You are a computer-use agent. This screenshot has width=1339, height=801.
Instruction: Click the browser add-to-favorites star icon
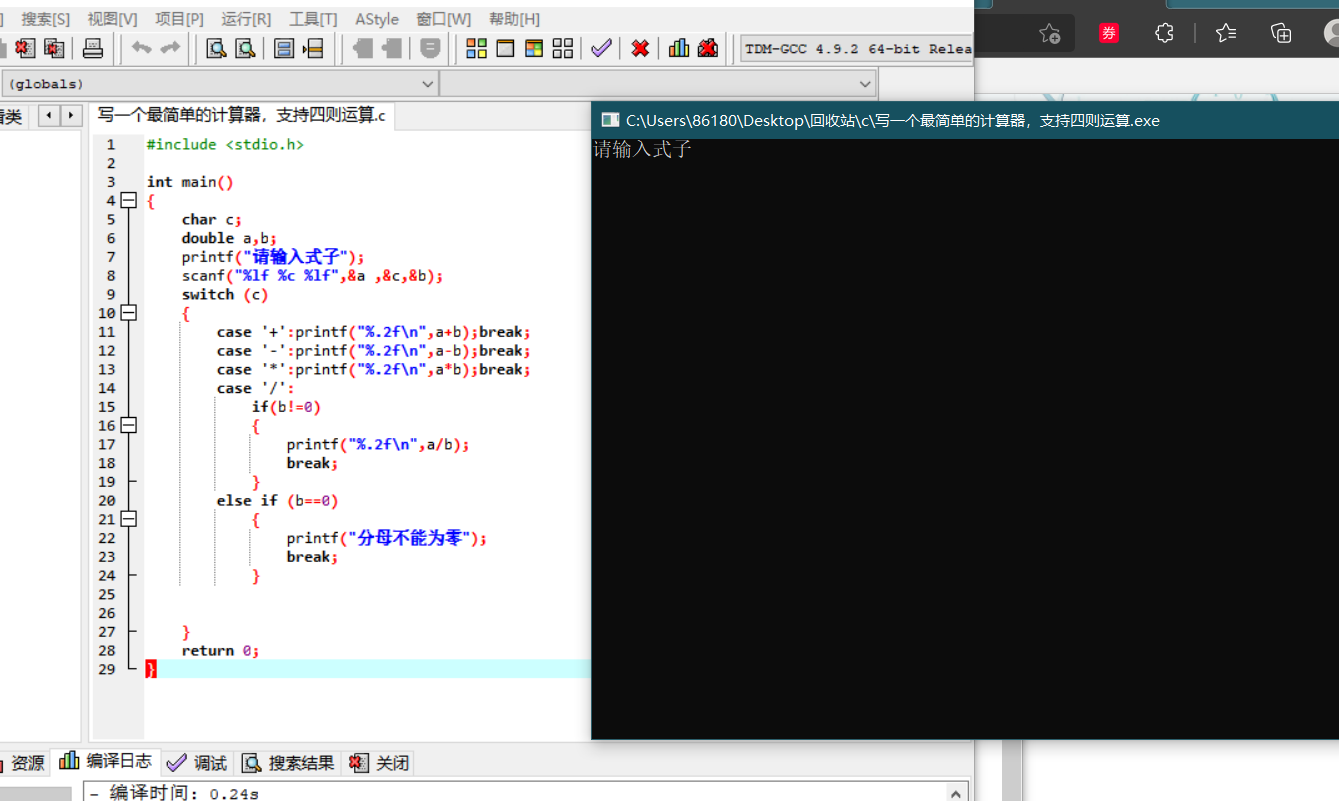(x=1049, y=33)
